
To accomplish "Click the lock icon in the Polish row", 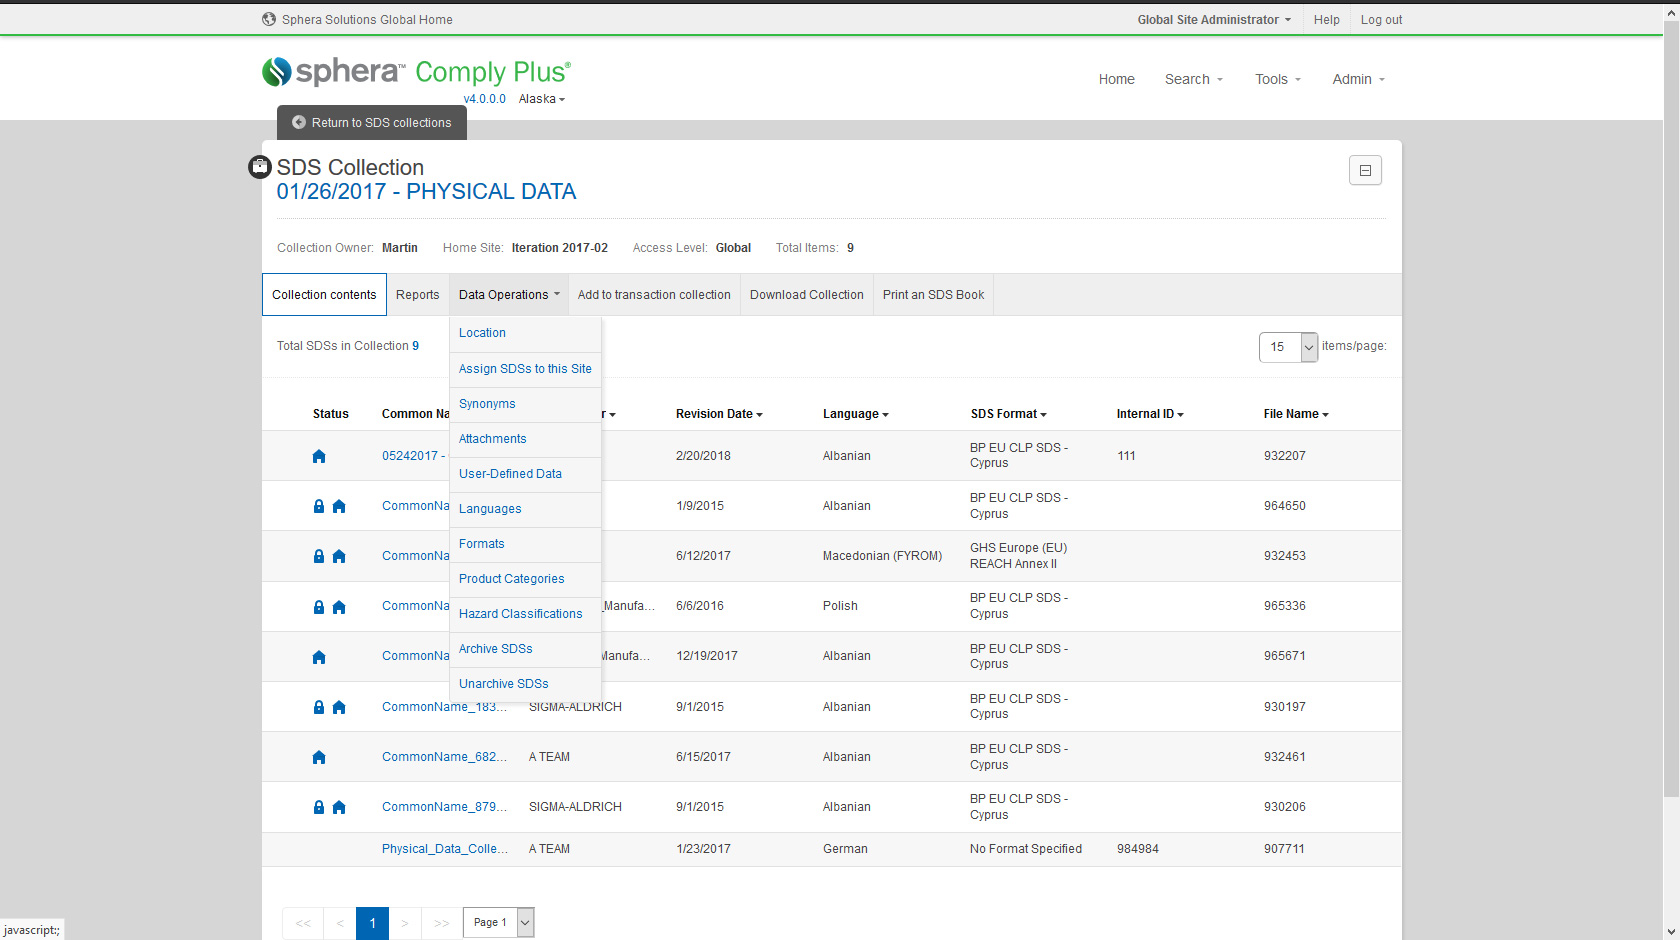I will [319, 606].
